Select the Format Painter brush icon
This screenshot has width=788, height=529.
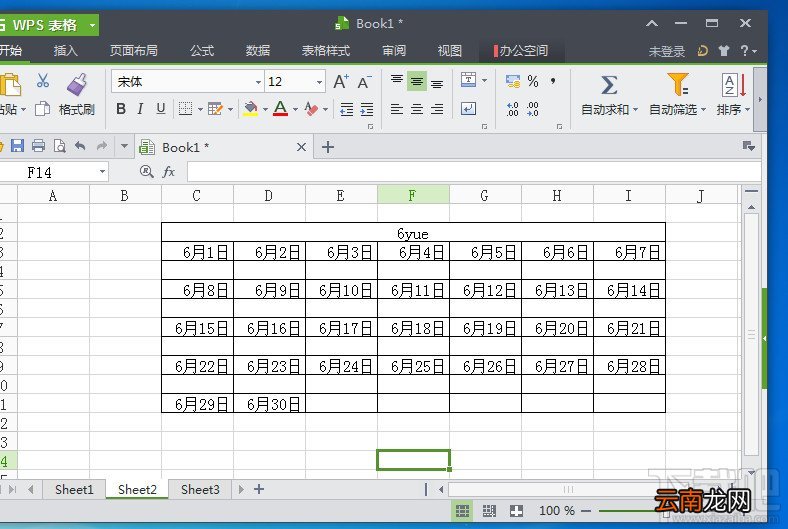pyautogui.click(x=77, y=84)
